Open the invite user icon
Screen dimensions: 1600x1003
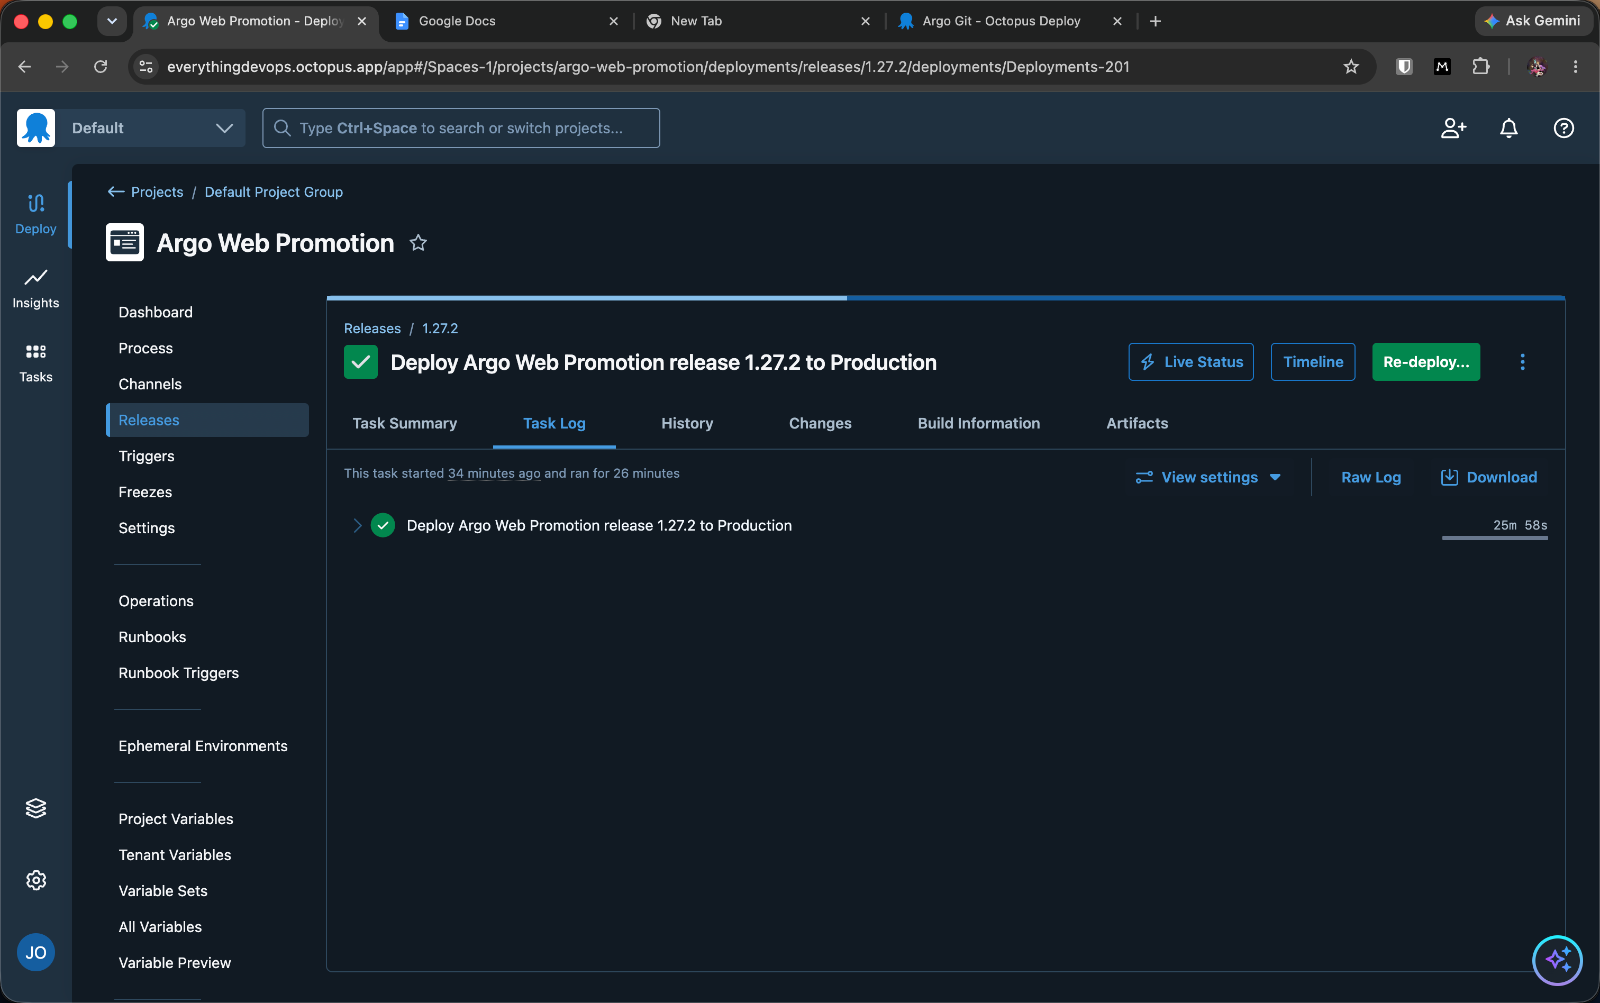(x=1453, y=128)
